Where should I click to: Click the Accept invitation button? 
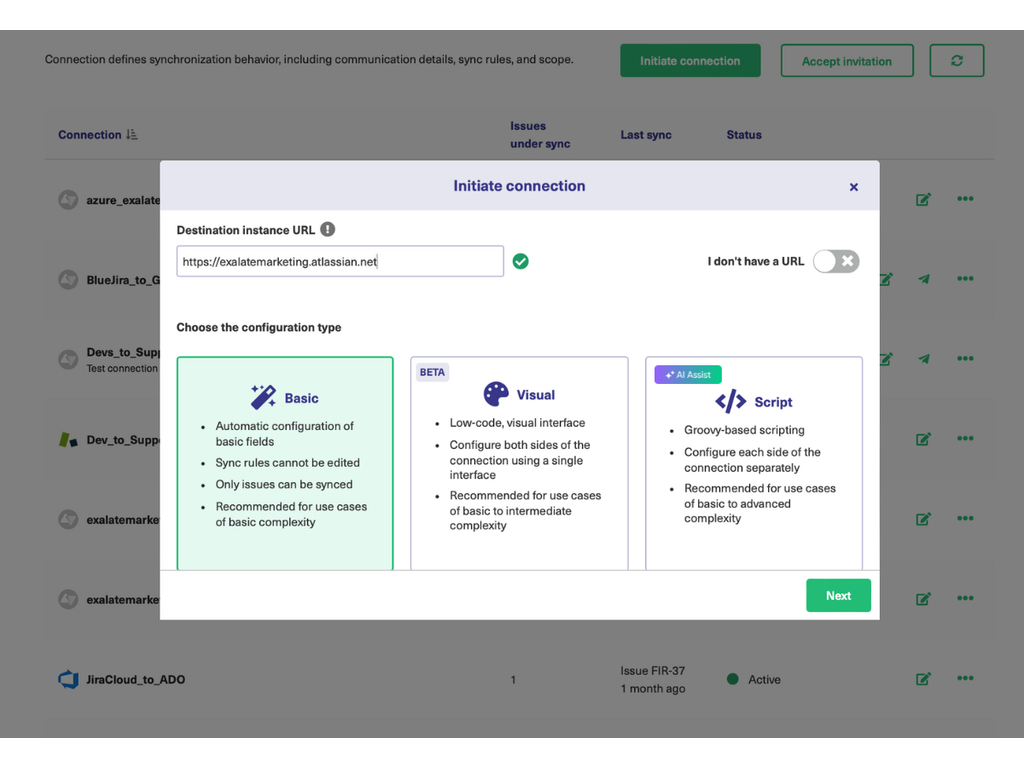[846, 61]
